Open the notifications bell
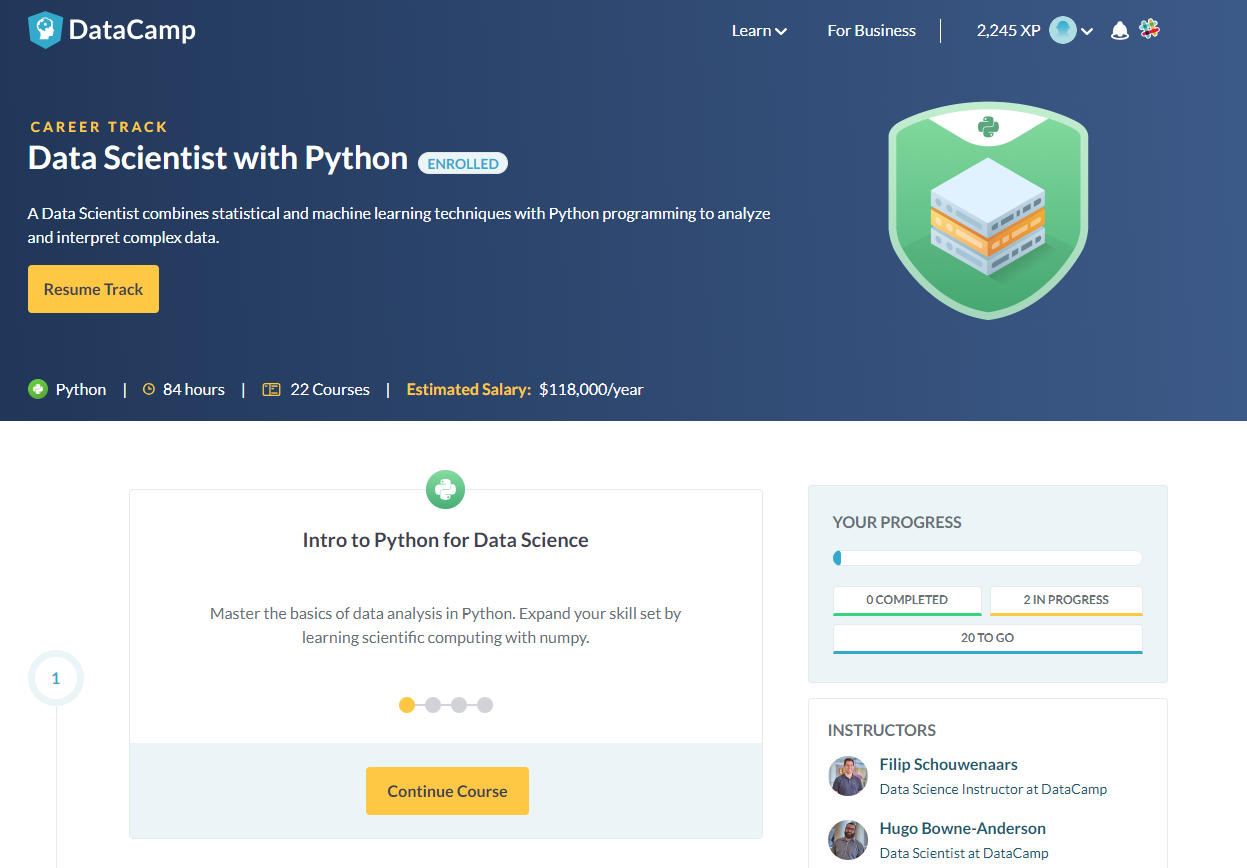 coord(1120,31)
